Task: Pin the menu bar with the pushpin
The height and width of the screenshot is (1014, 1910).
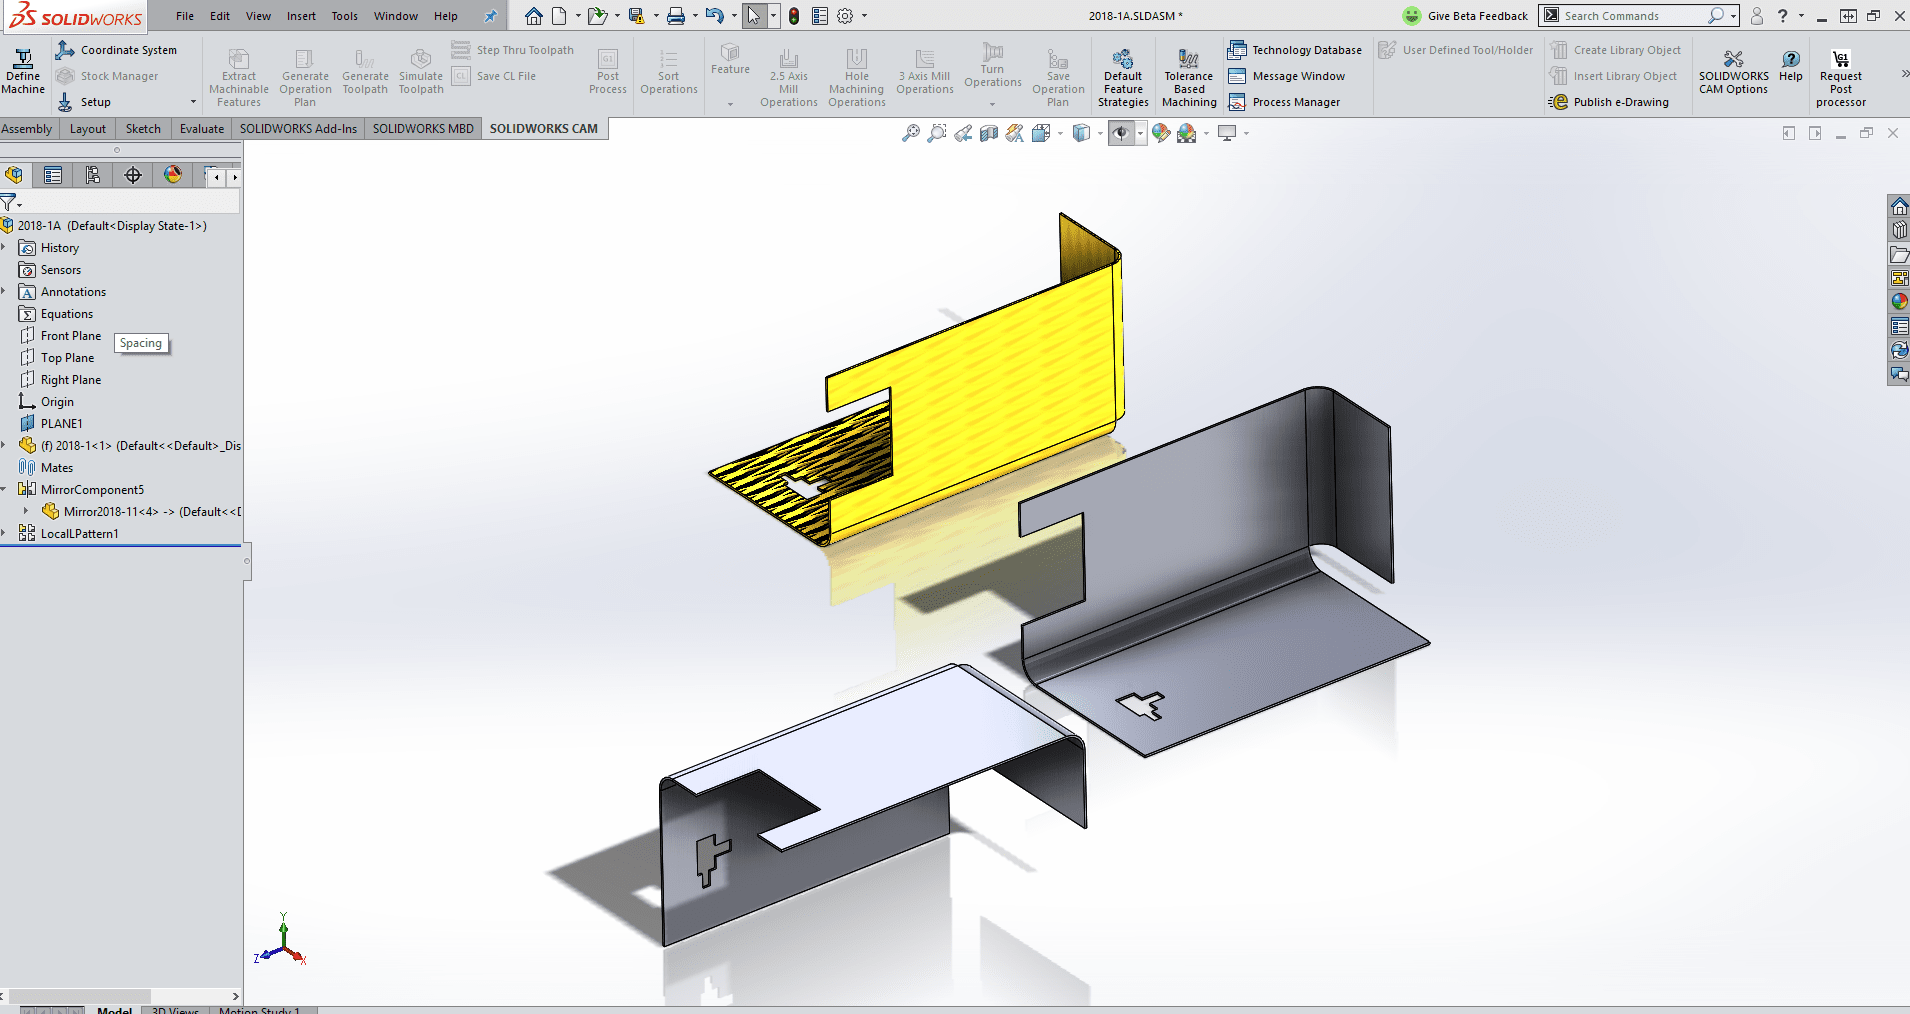Action: tap(490, 16)
